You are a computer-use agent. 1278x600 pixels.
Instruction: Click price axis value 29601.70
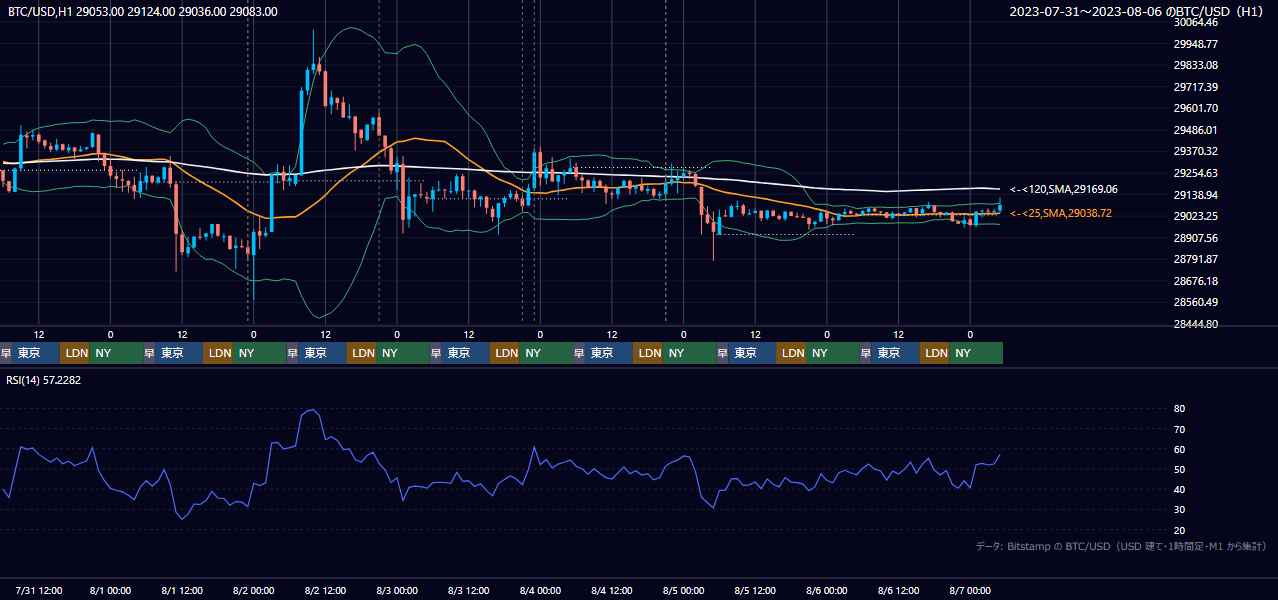point(1195,108)
